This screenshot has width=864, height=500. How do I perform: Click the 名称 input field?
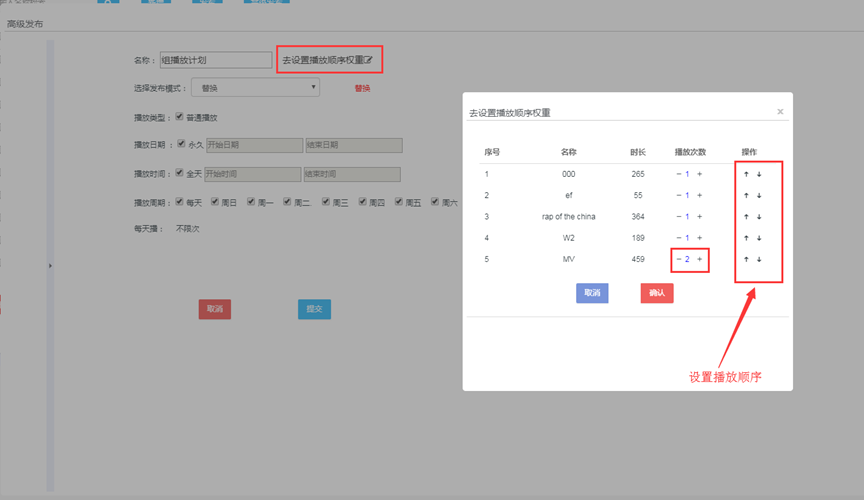[215, 60]
